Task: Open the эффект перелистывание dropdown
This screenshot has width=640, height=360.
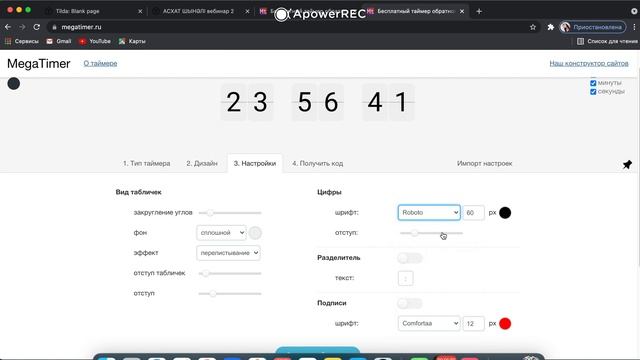Action: coord(228,253)
